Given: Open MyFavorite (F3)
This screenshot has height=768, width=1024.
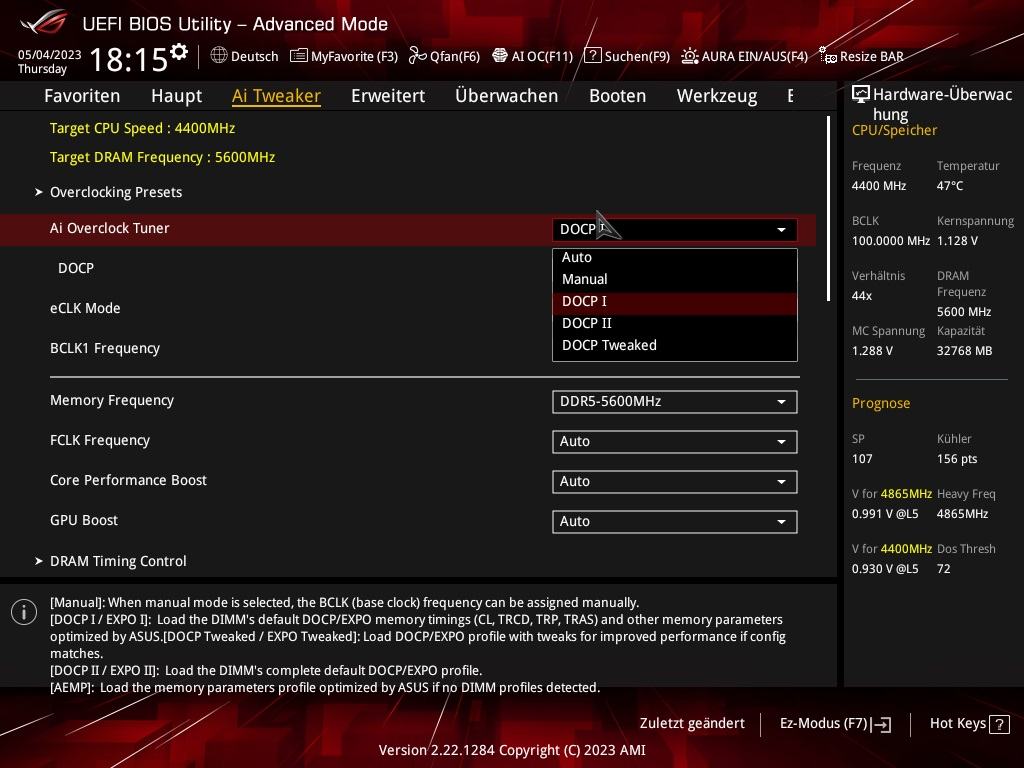Looking at the screenshot, I should pos(354,56).
